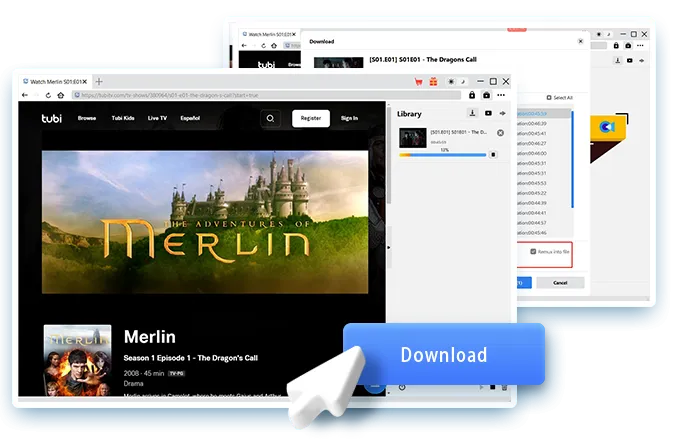Screen dimensions: 686x439
Task: Click the large blue Download button
Action: [444, 354]
